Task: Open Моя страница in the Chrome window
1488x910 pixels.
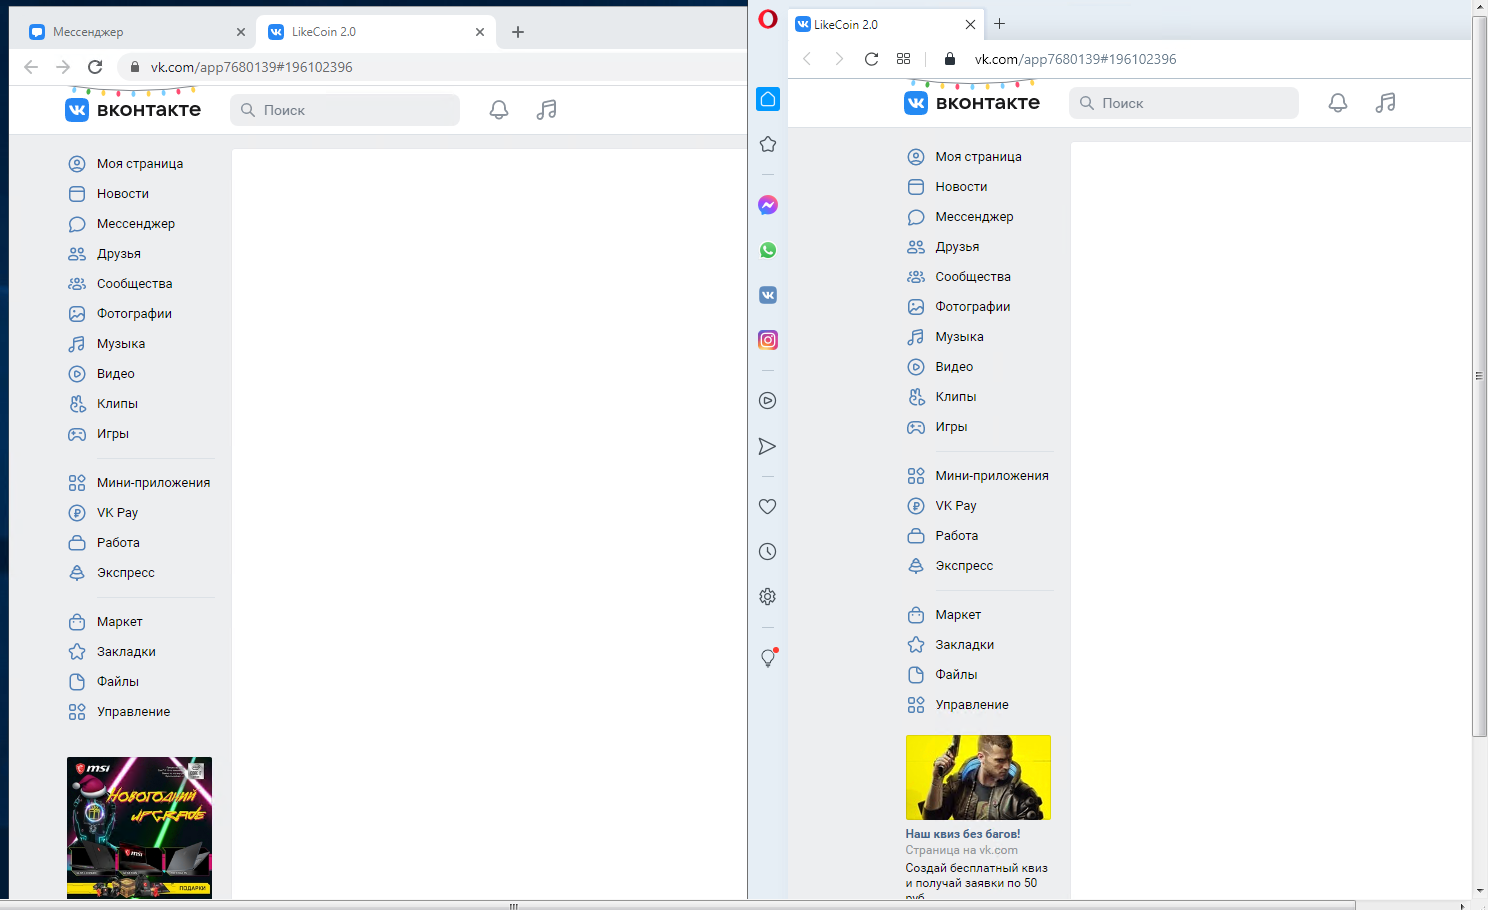Action: (140, 164)
